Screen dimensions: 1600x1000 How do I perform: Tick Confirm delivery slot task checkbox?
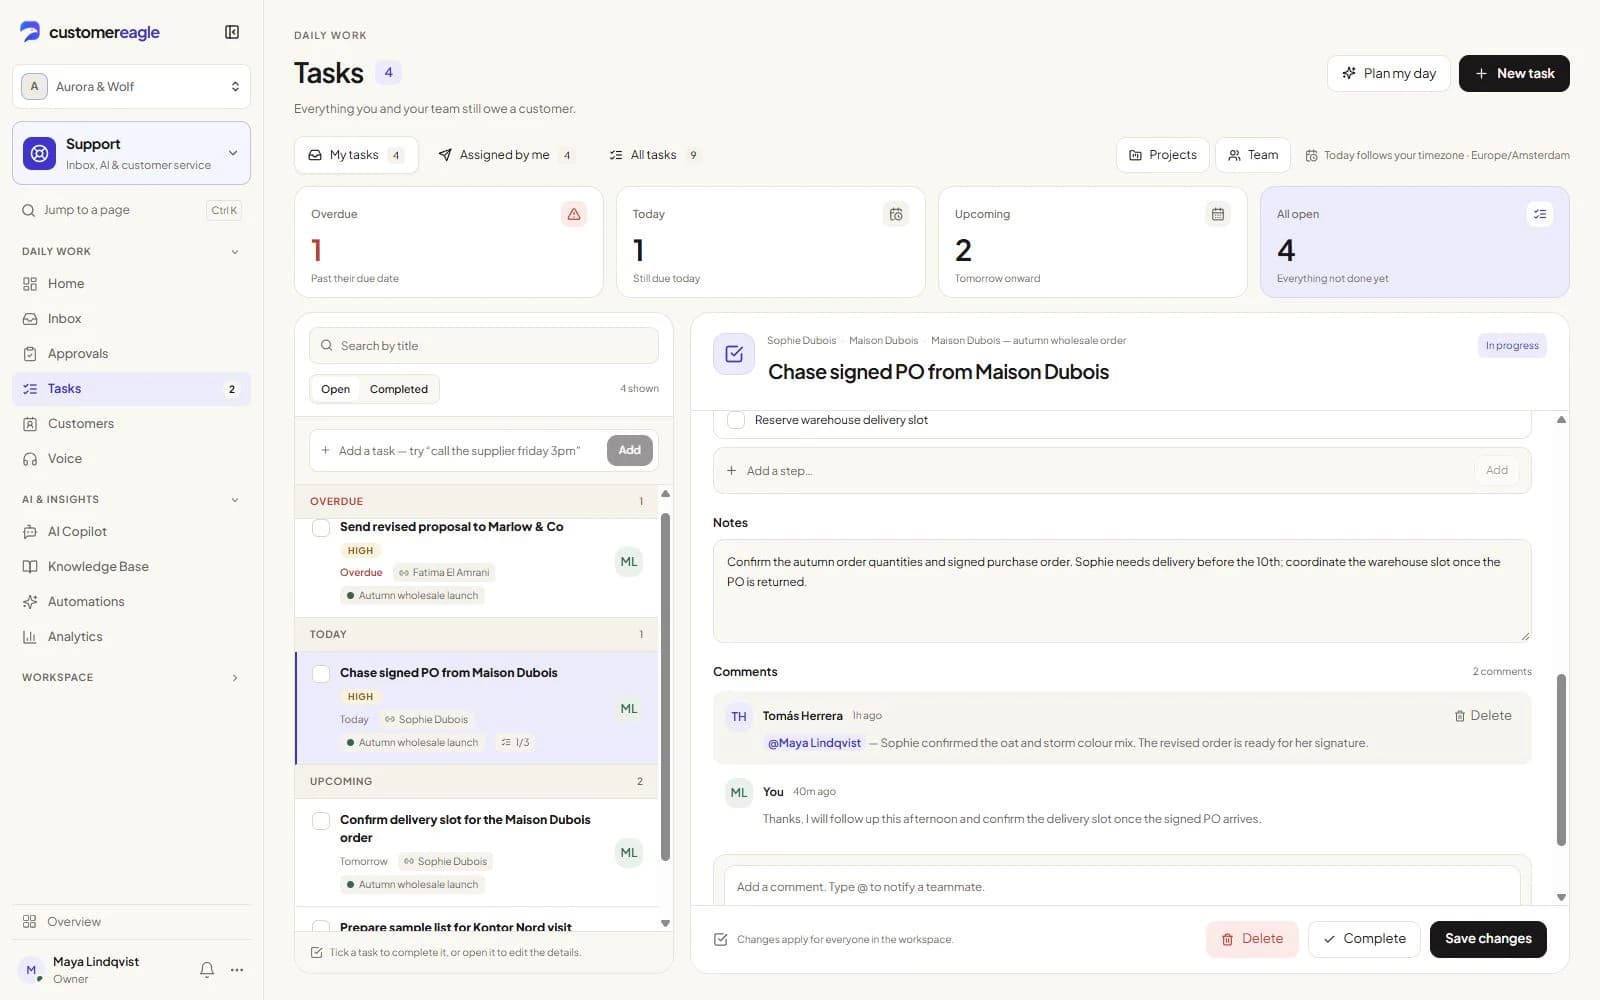click(321, 821)
